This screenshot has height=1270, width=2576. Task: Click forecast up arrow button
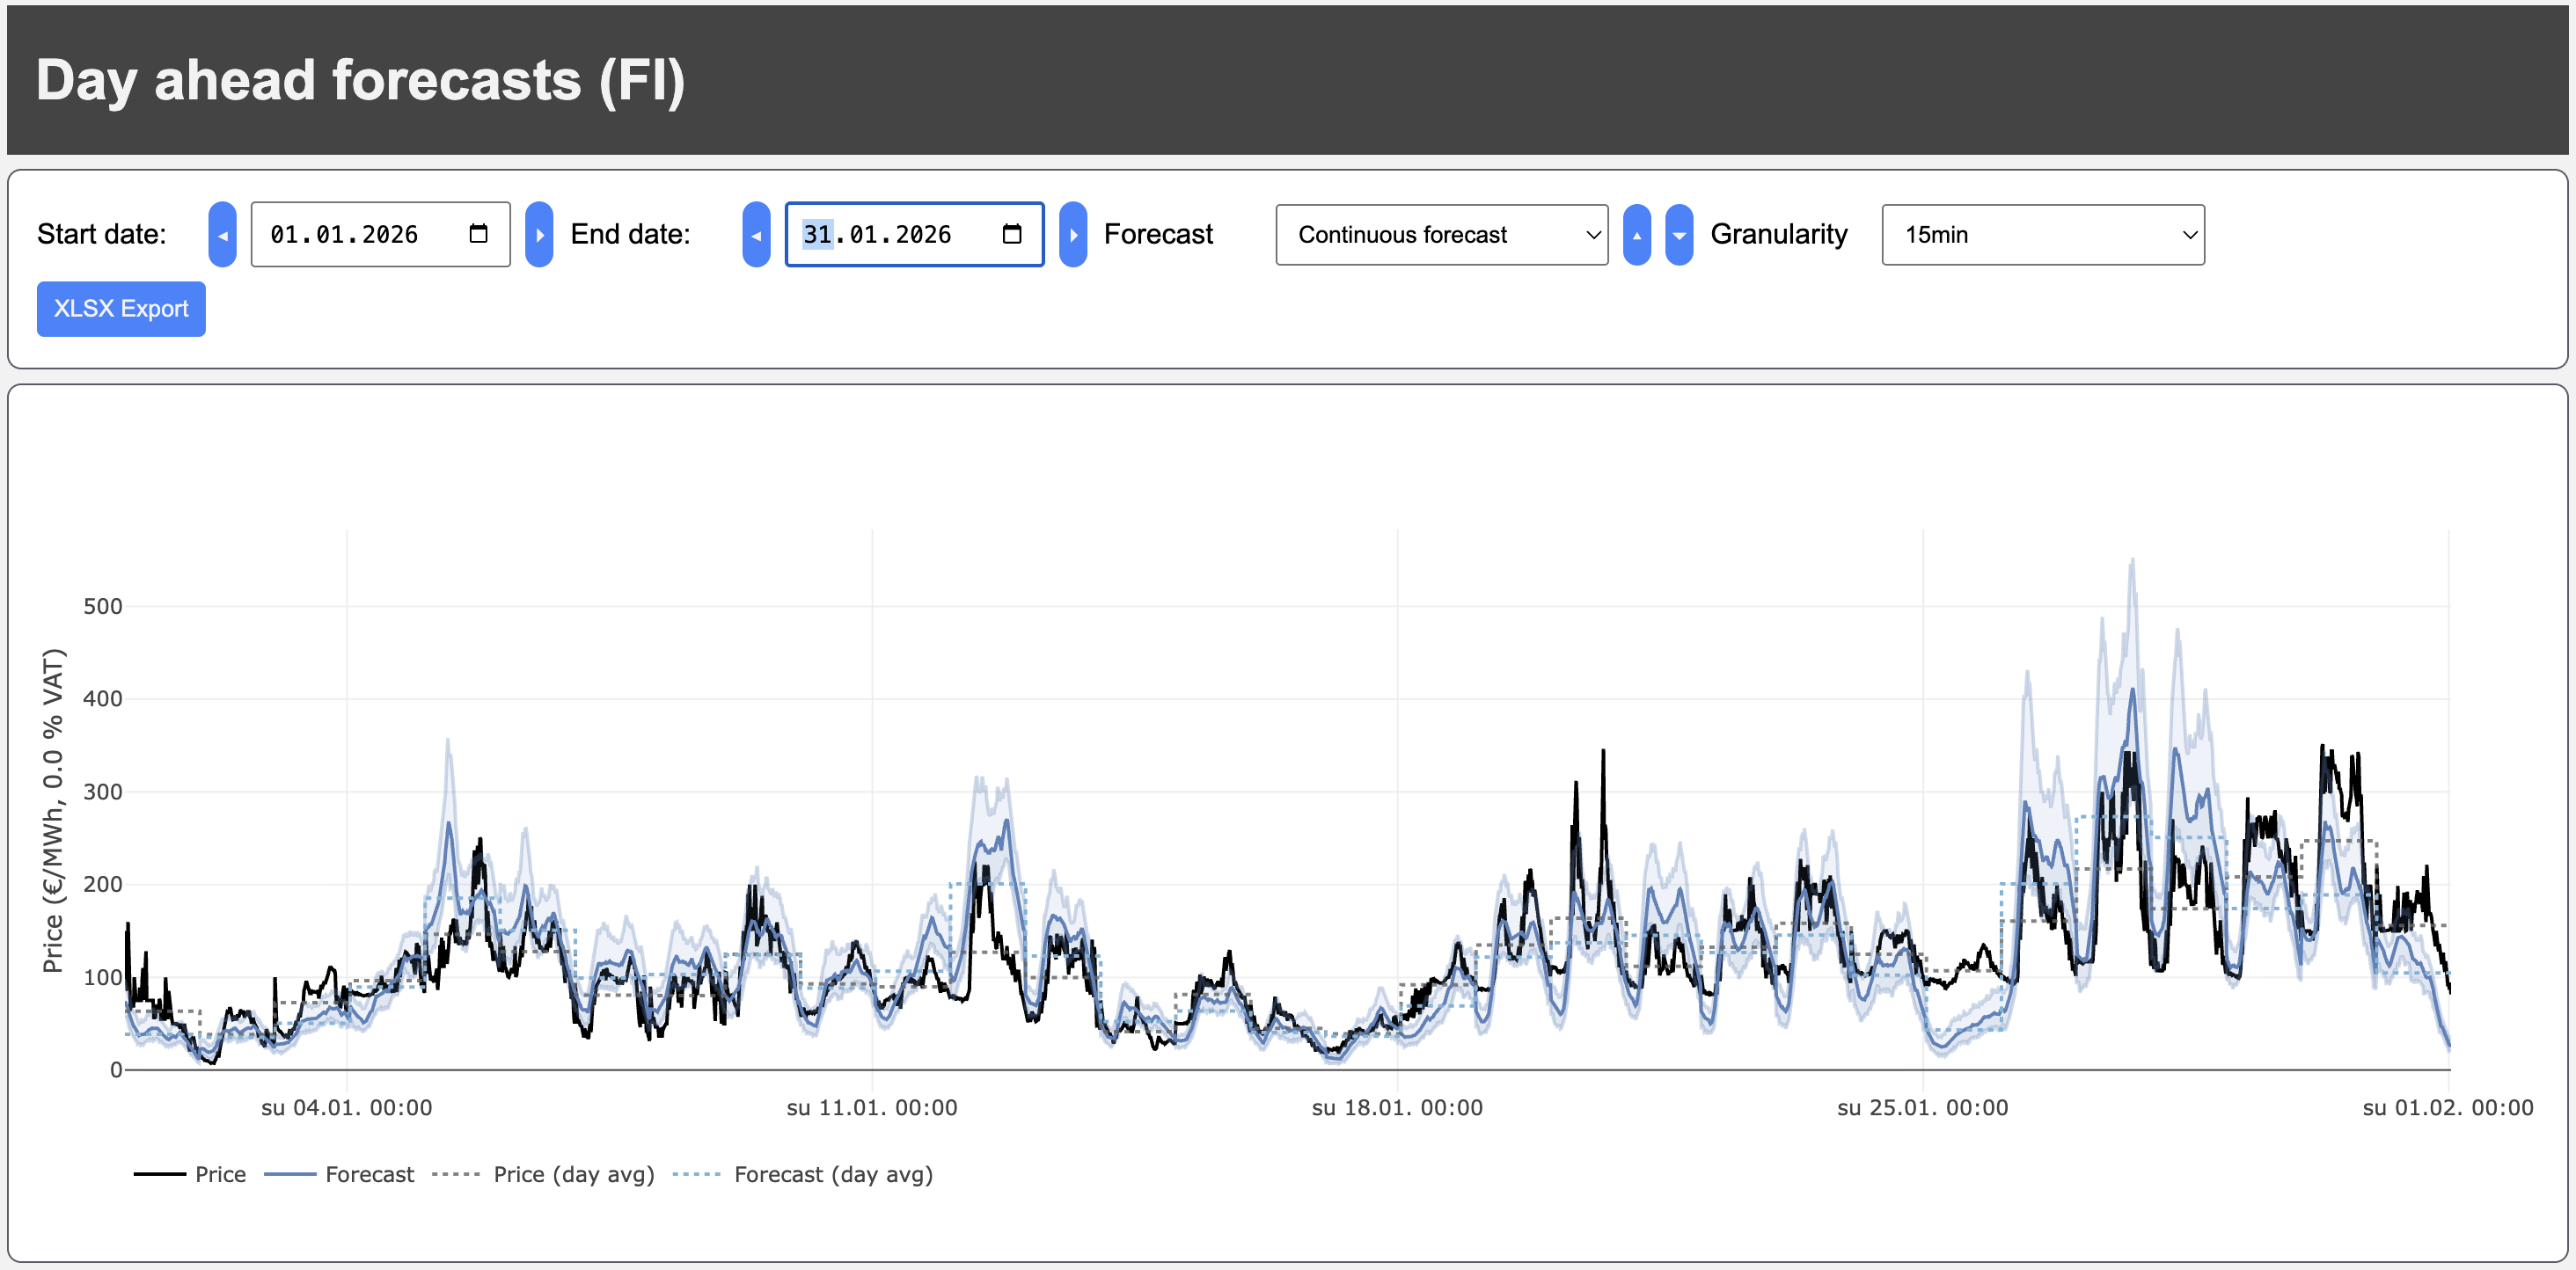(x=1636, y=235)
